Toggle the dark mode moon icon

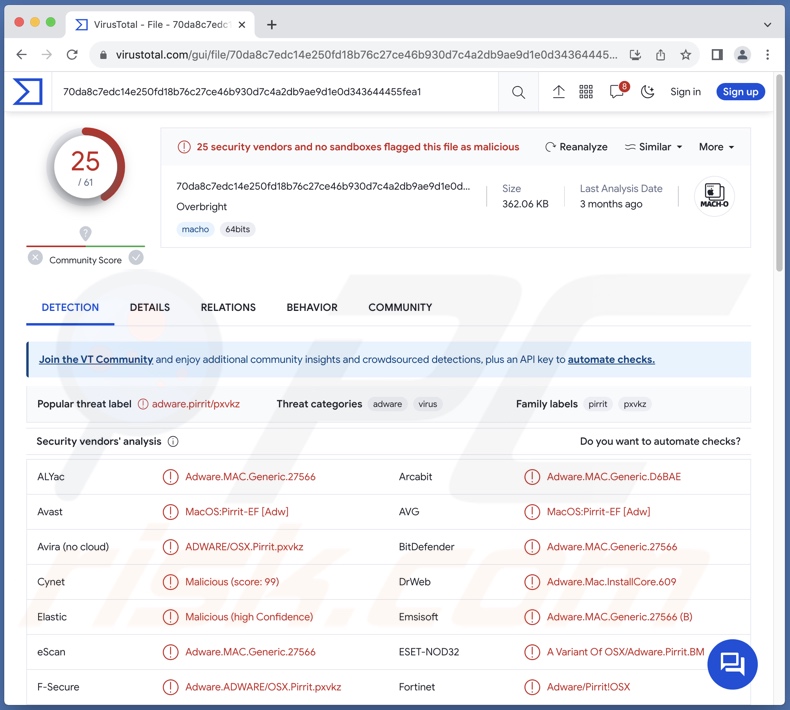coord(647,92)
